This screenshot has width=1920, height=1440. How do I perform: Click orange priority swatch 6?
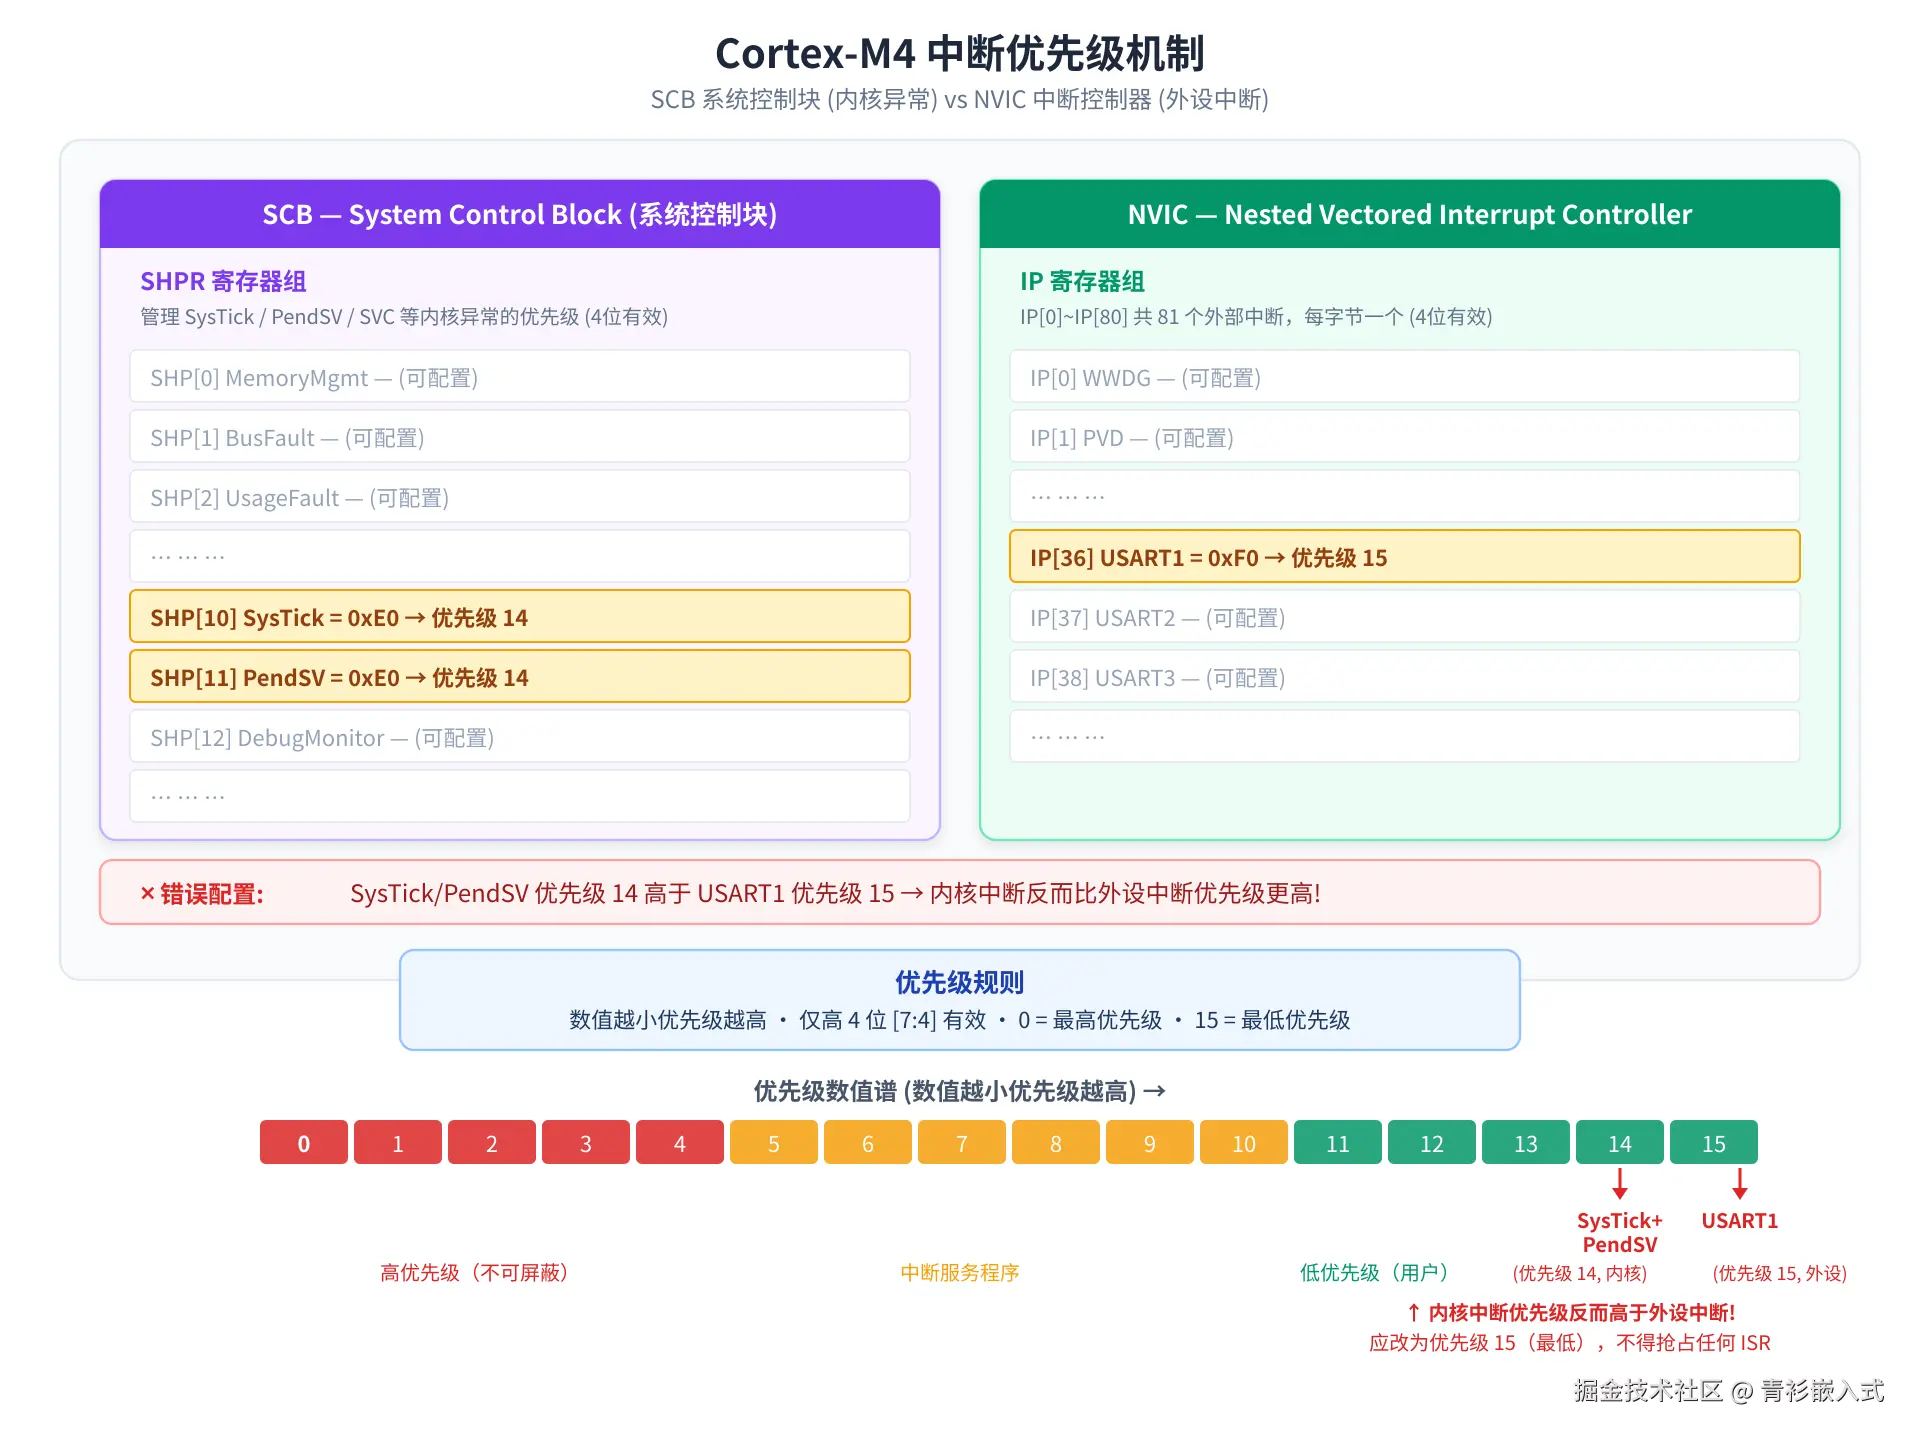pos(868,1142)
